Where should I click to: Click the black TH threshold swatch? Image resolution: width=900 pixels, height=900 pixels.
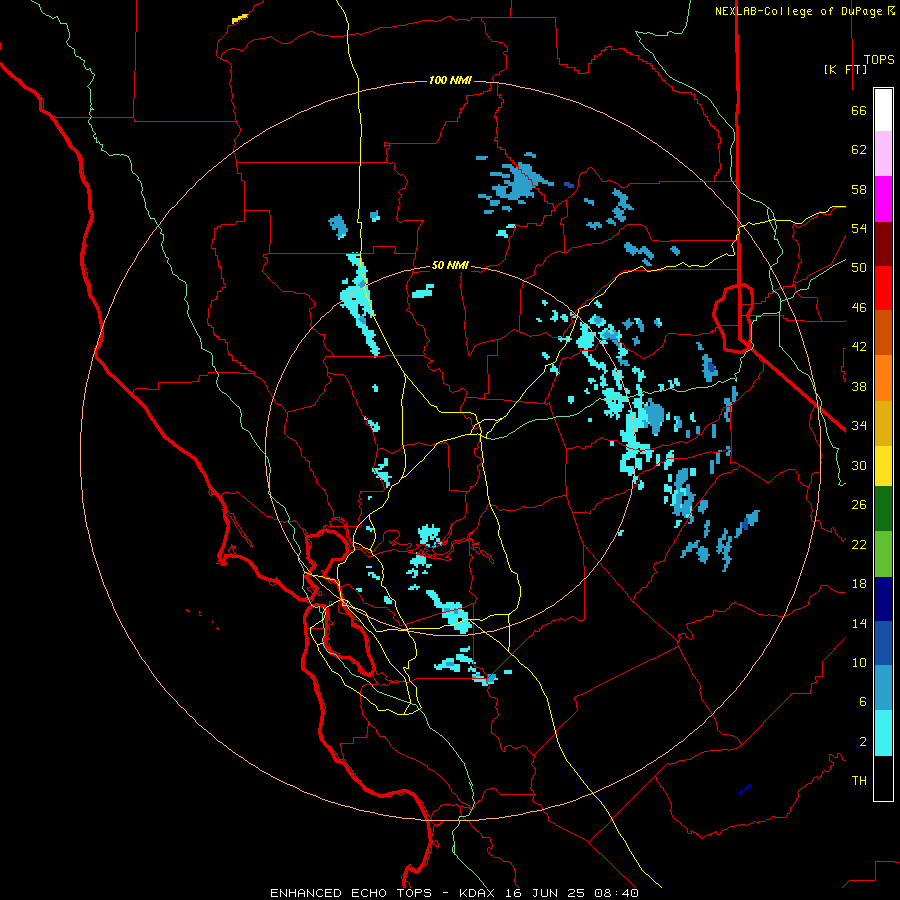click(883, 778)
